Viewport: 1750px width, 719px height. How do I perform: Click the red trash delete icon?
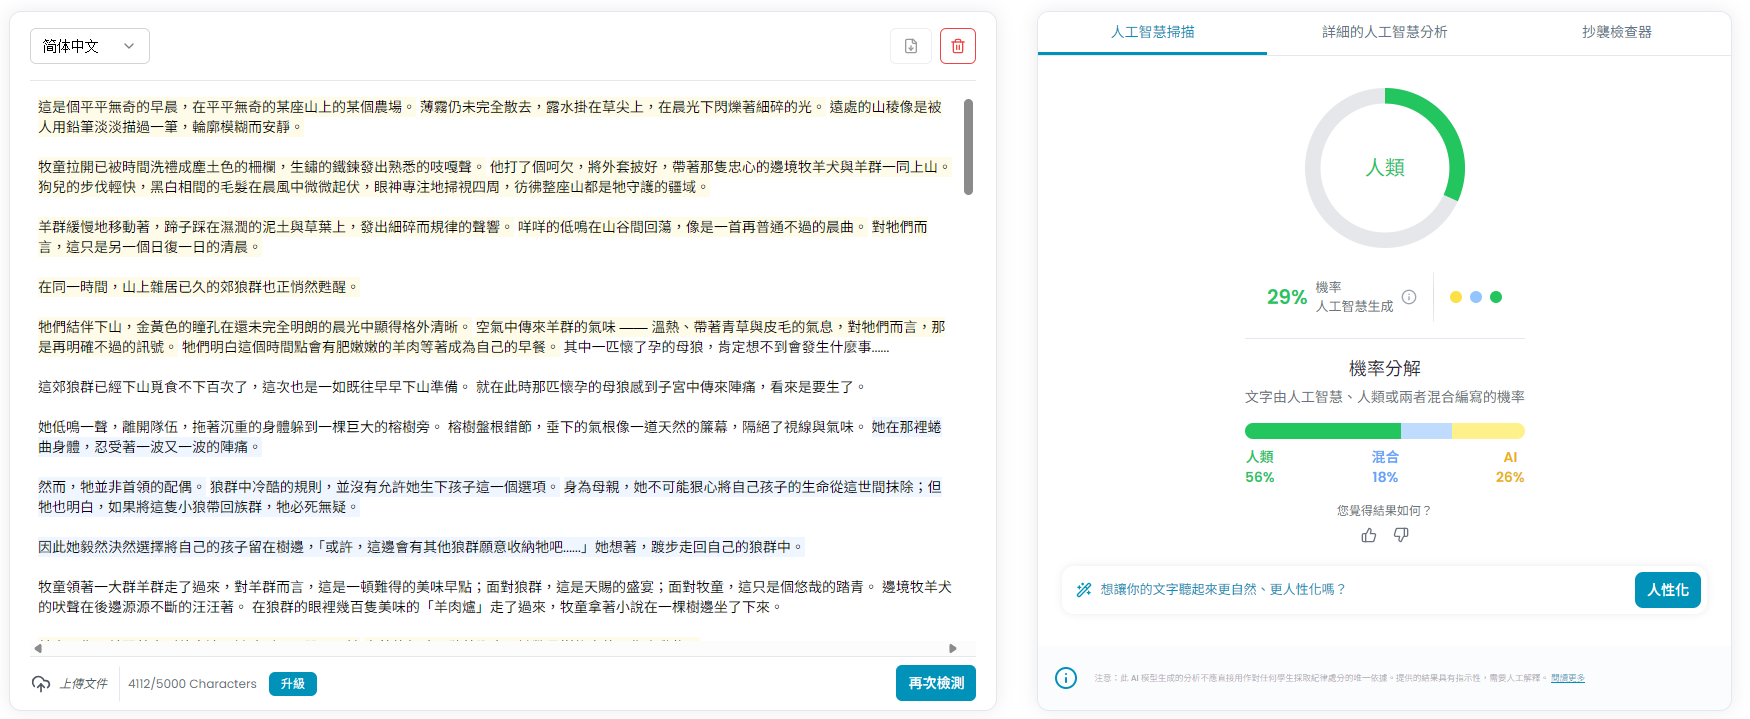[x=957, y=46]
